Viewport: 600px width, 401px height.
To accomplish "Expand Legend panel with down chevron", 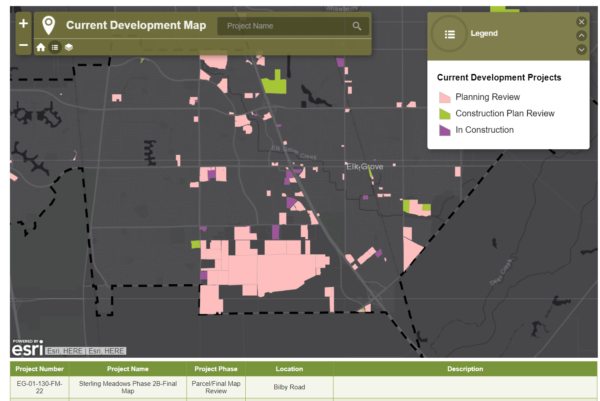I will click(581, 50).
